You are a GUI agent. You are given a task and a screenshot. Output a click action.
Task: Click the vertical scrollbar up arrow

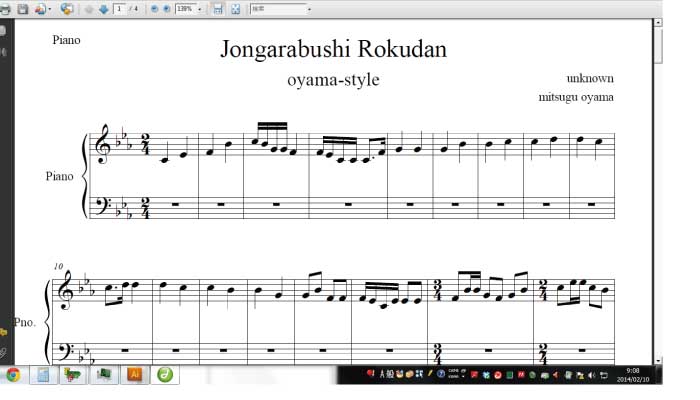pos(658,22)
